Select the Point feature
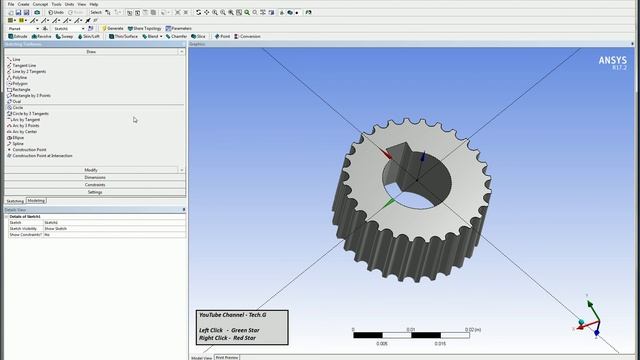This screenshot has width=640, height=360. tap(222, 36)
